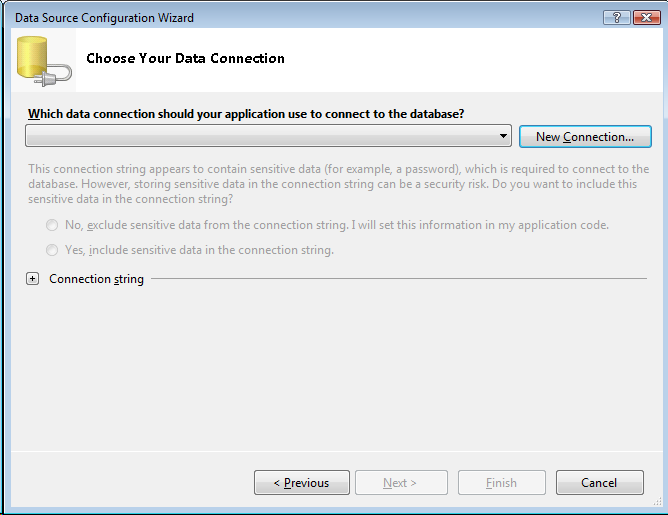Click the "Which data connection" question label

(246, 114)
